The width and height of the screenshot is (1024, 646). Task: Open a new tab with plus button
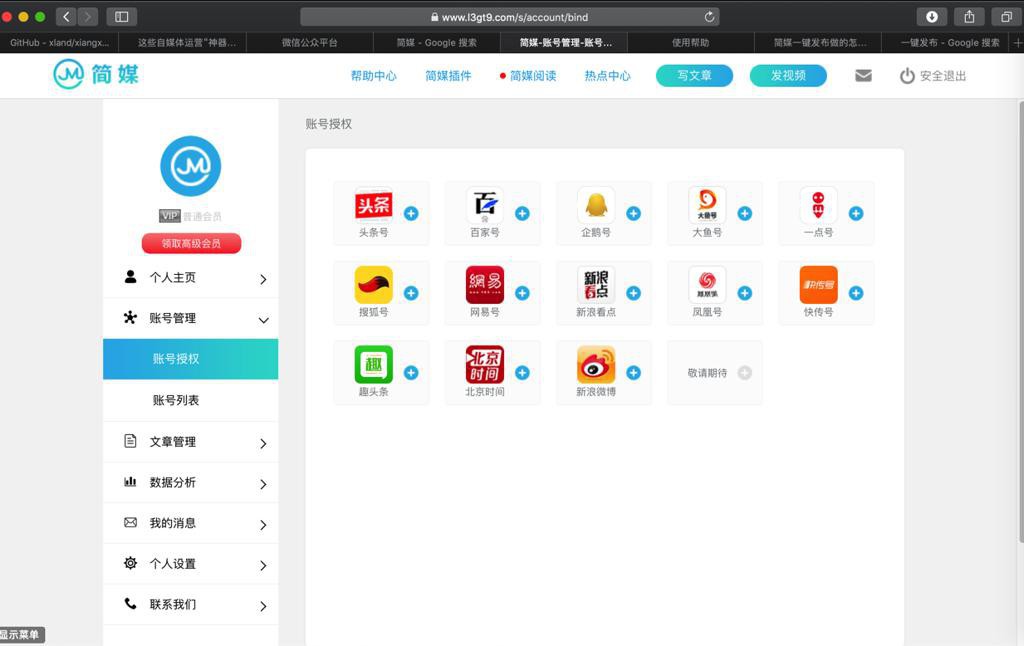point(1017,42)
